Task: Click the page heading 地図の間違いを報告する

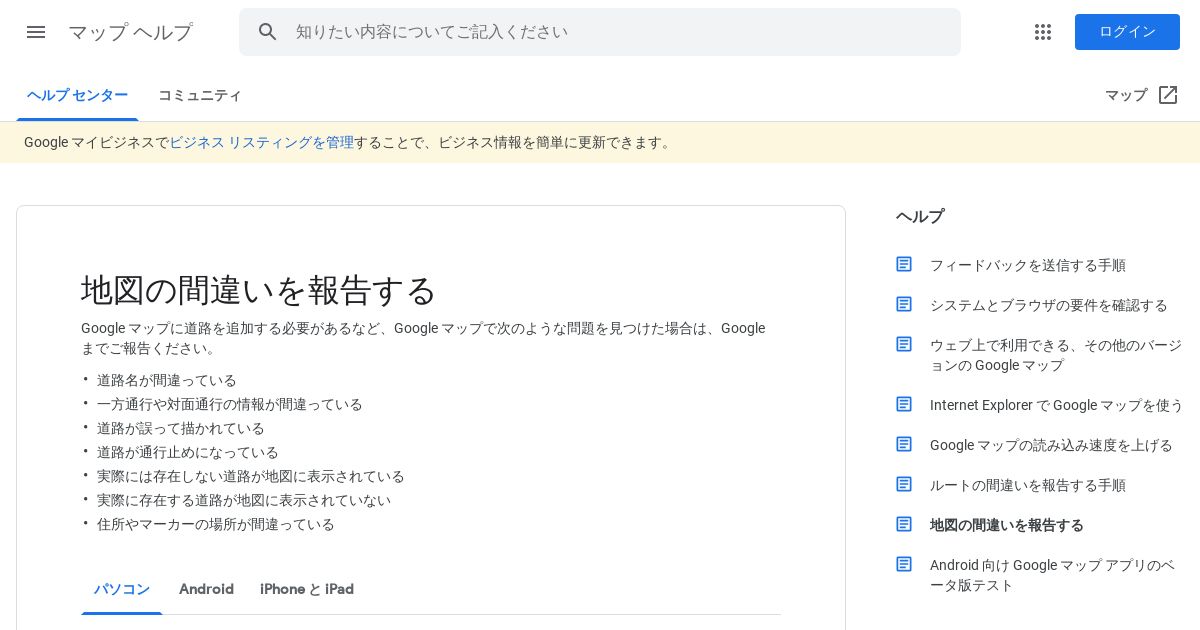Action: pyautogui.click(x=258, y=290)
